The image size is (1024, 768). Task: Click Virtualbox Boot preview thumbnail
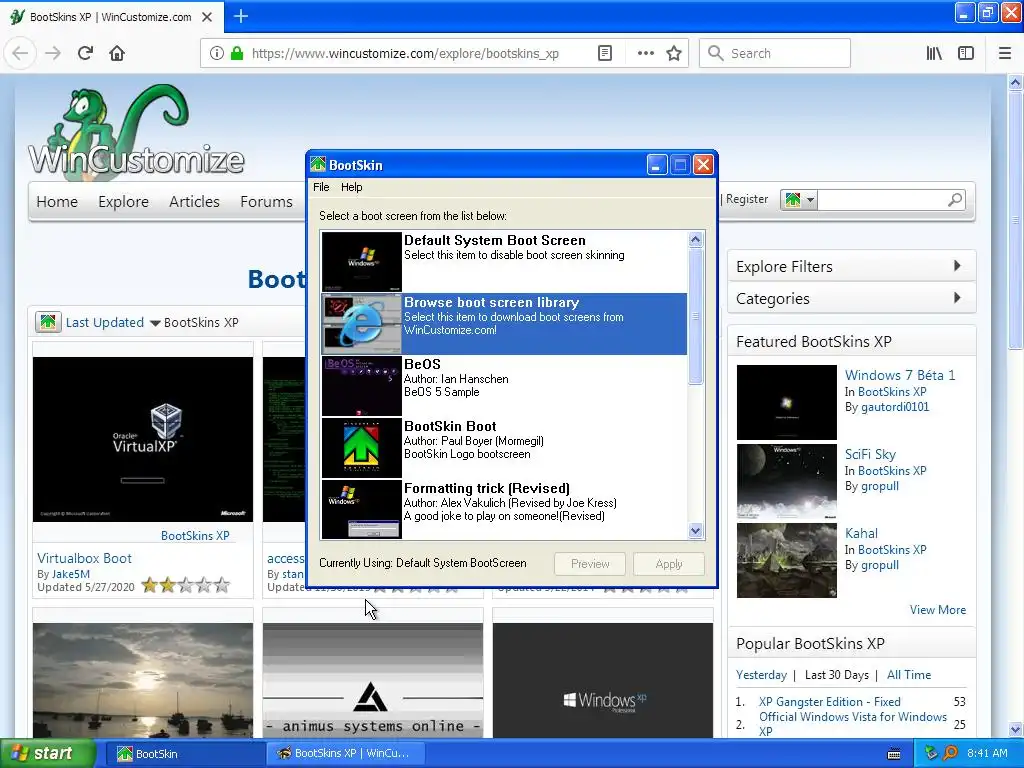[x=143, y=439]
